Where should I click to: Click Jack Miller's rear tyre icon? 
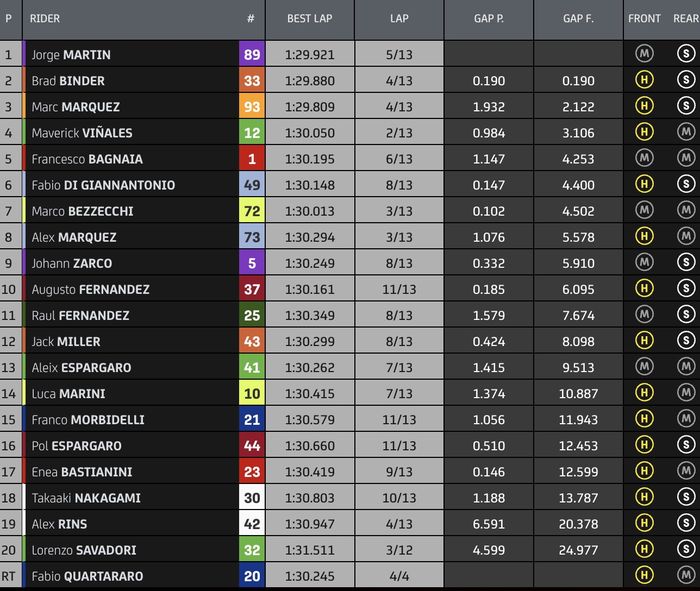point(686,340)
